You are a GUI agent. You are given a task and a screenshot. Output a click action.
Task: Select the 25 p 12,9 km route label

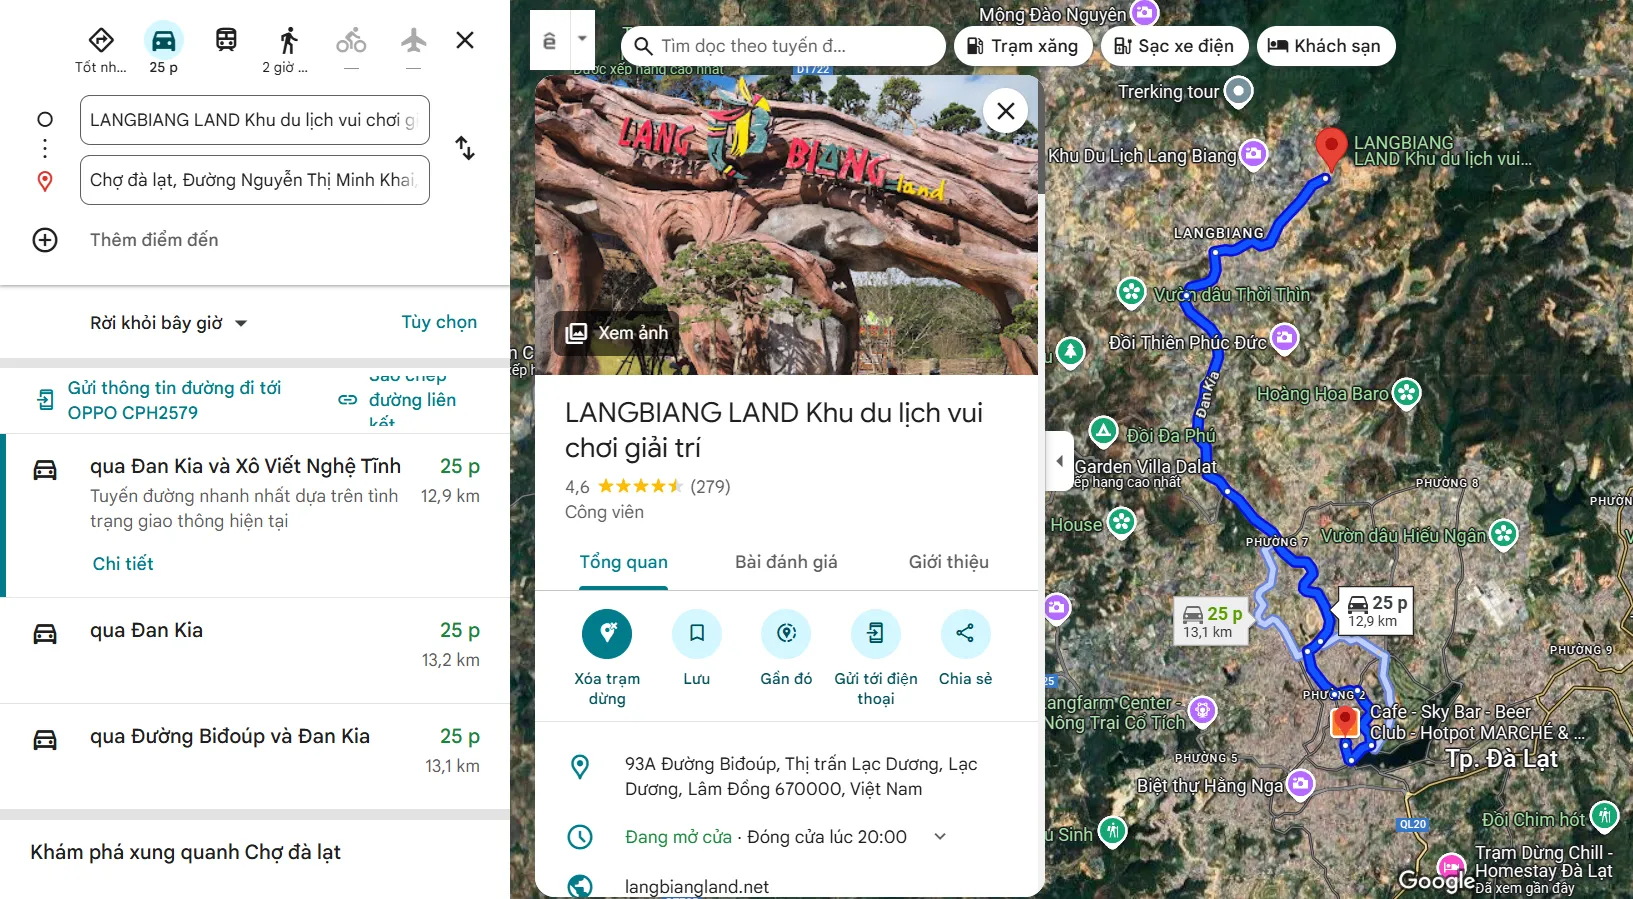(1377, 610)
